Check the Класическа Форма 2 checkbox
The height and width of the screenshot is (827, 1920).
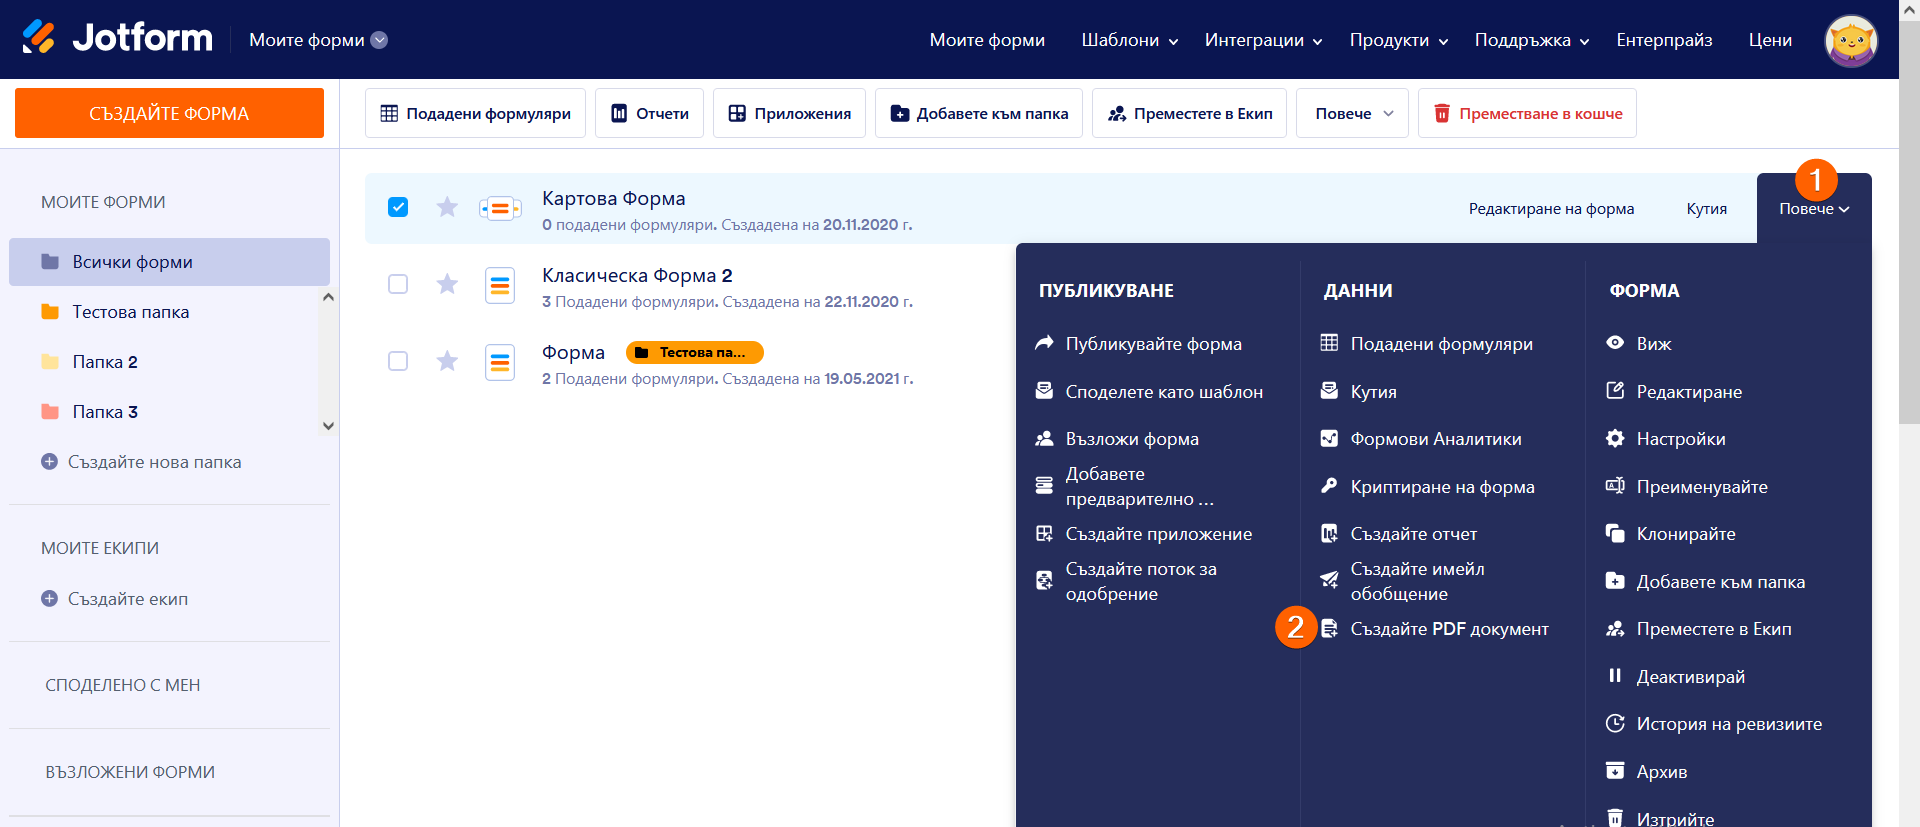tap(398, 284)
